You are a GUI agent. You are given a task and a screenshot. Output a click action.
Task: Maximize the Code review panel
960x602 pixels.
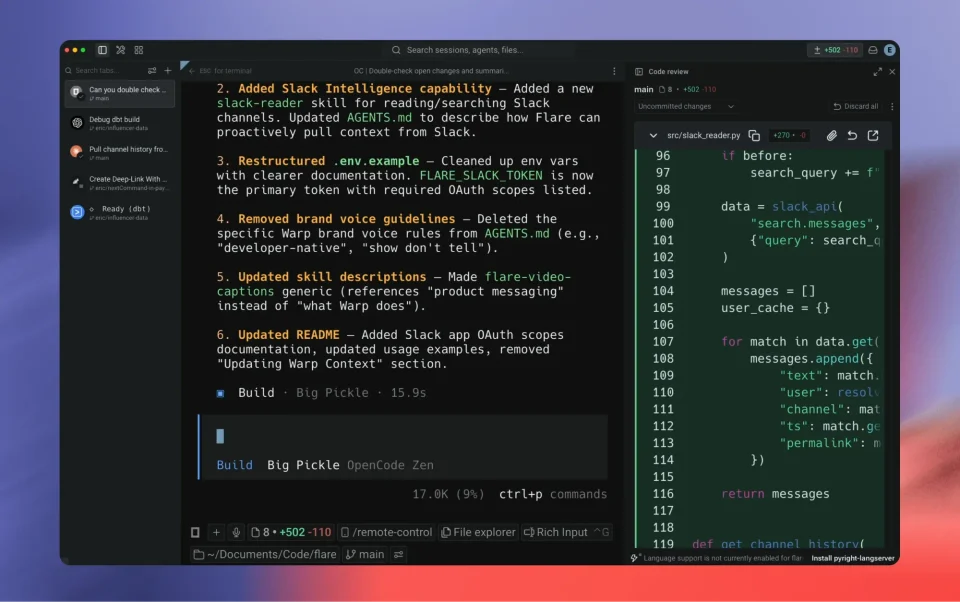(x=877, y=72)
